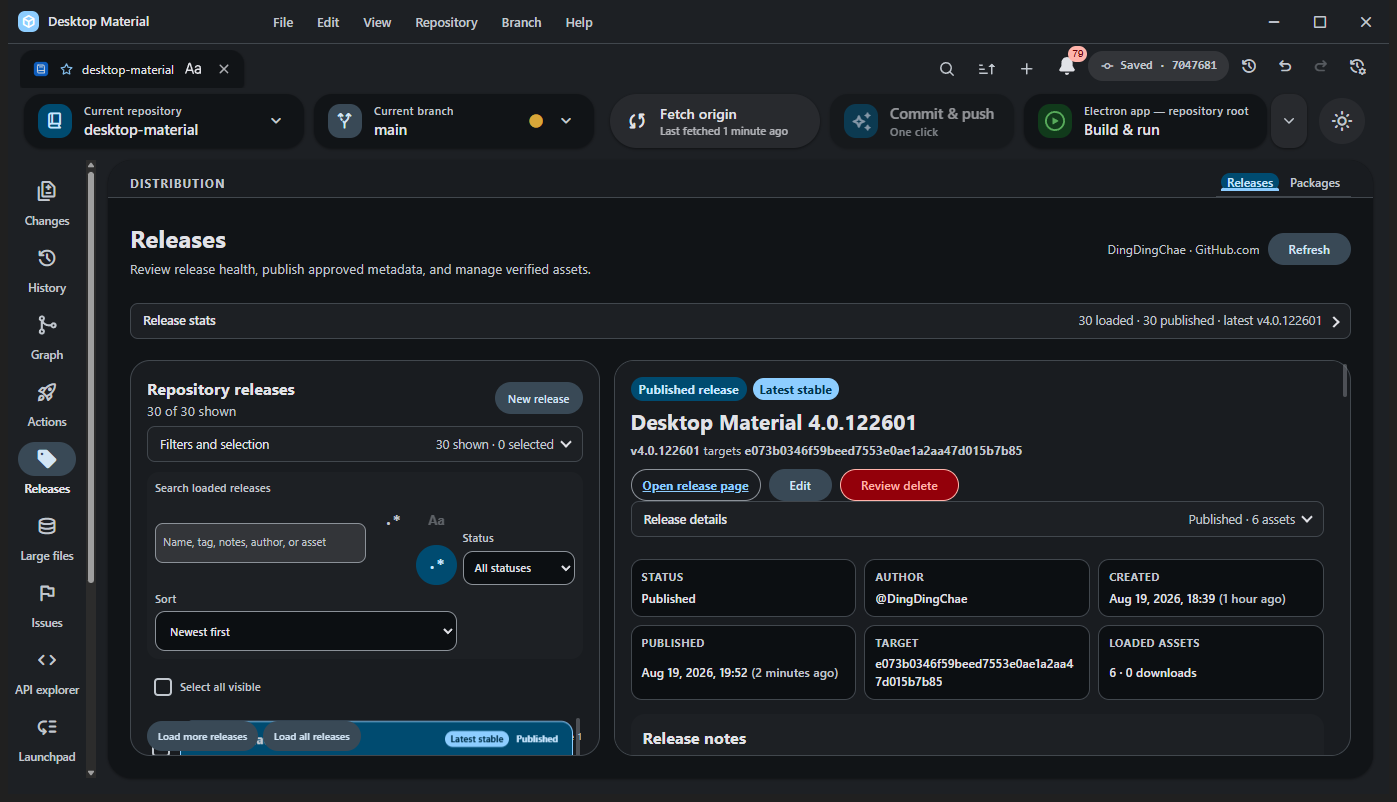Click the Review delete button
This screenshot has width=1397, height=802.
(x=899, y=485)
